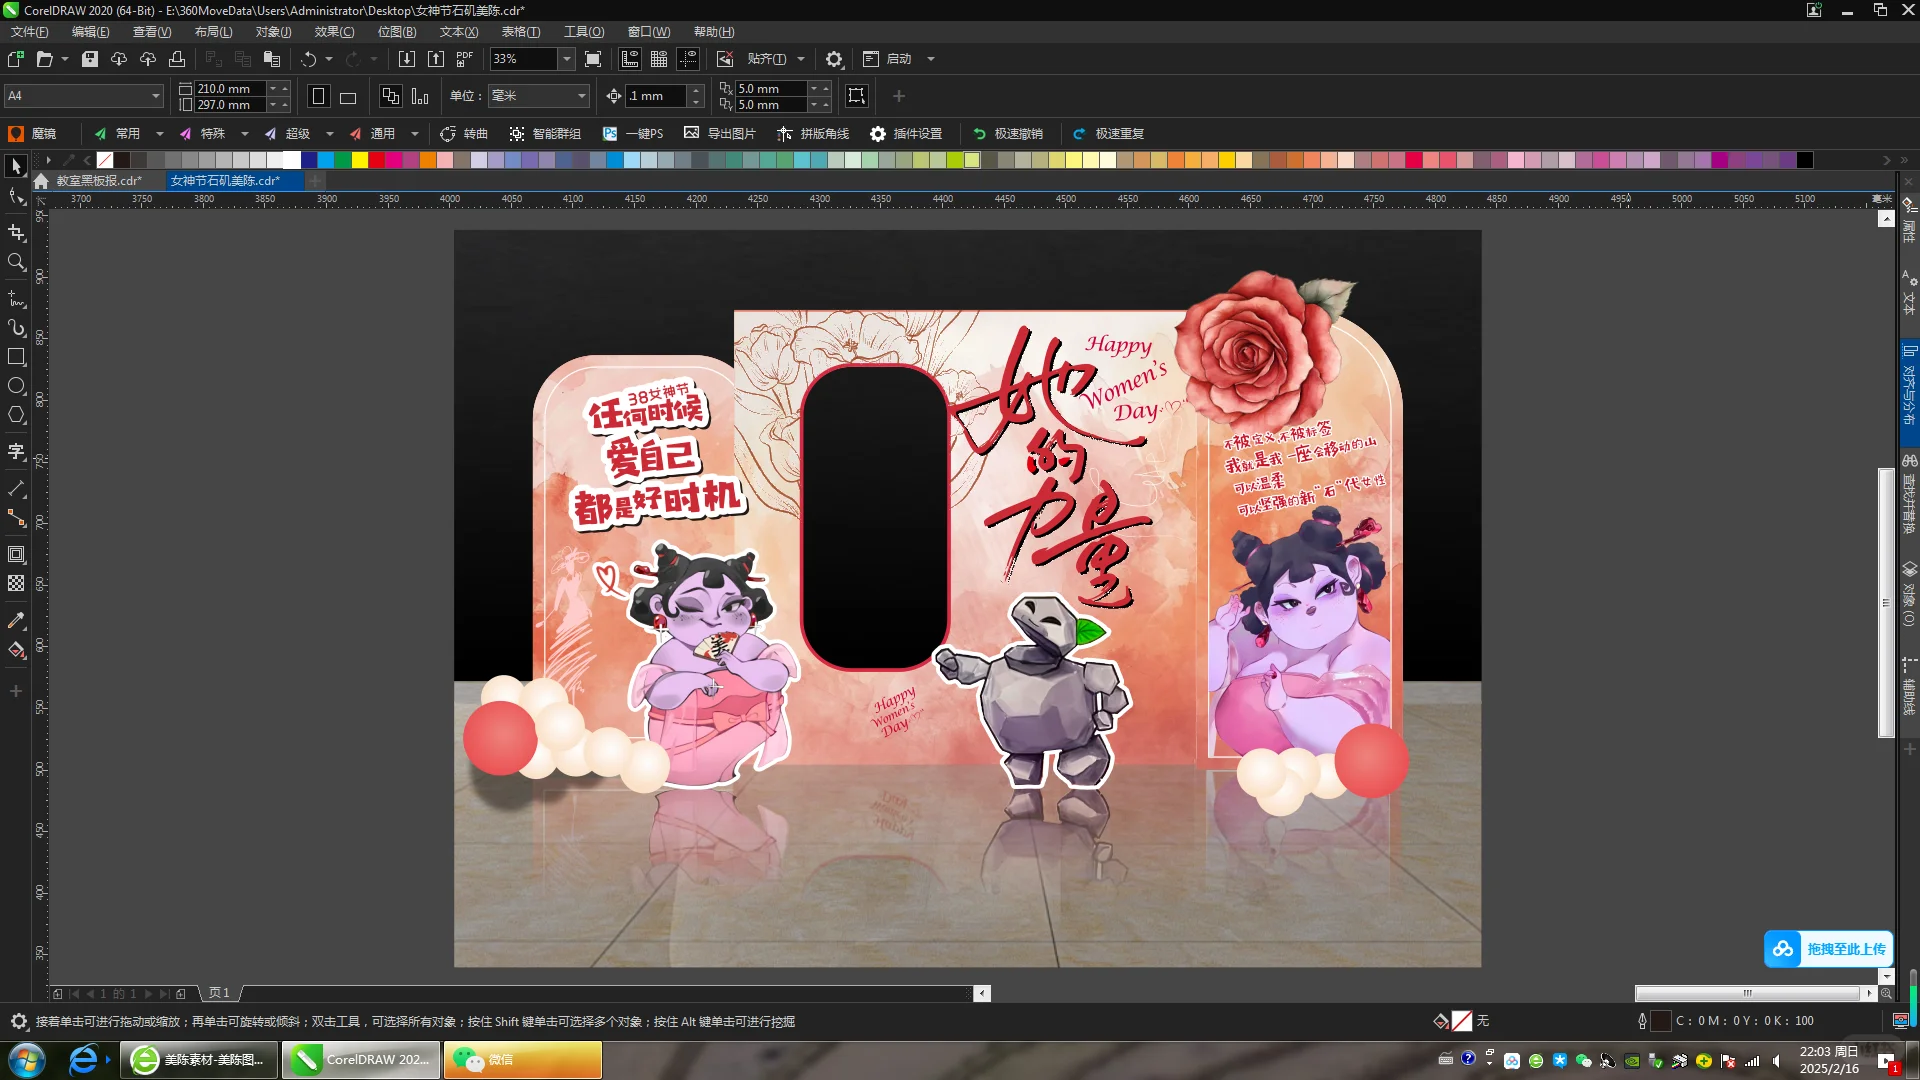Switch page to landscape orientation

[348, 96]
